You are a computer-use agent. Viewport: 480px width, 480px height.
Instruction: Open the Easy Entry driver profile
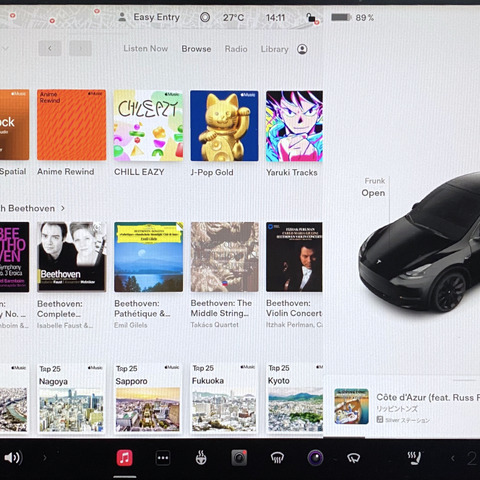coord(149,17)
